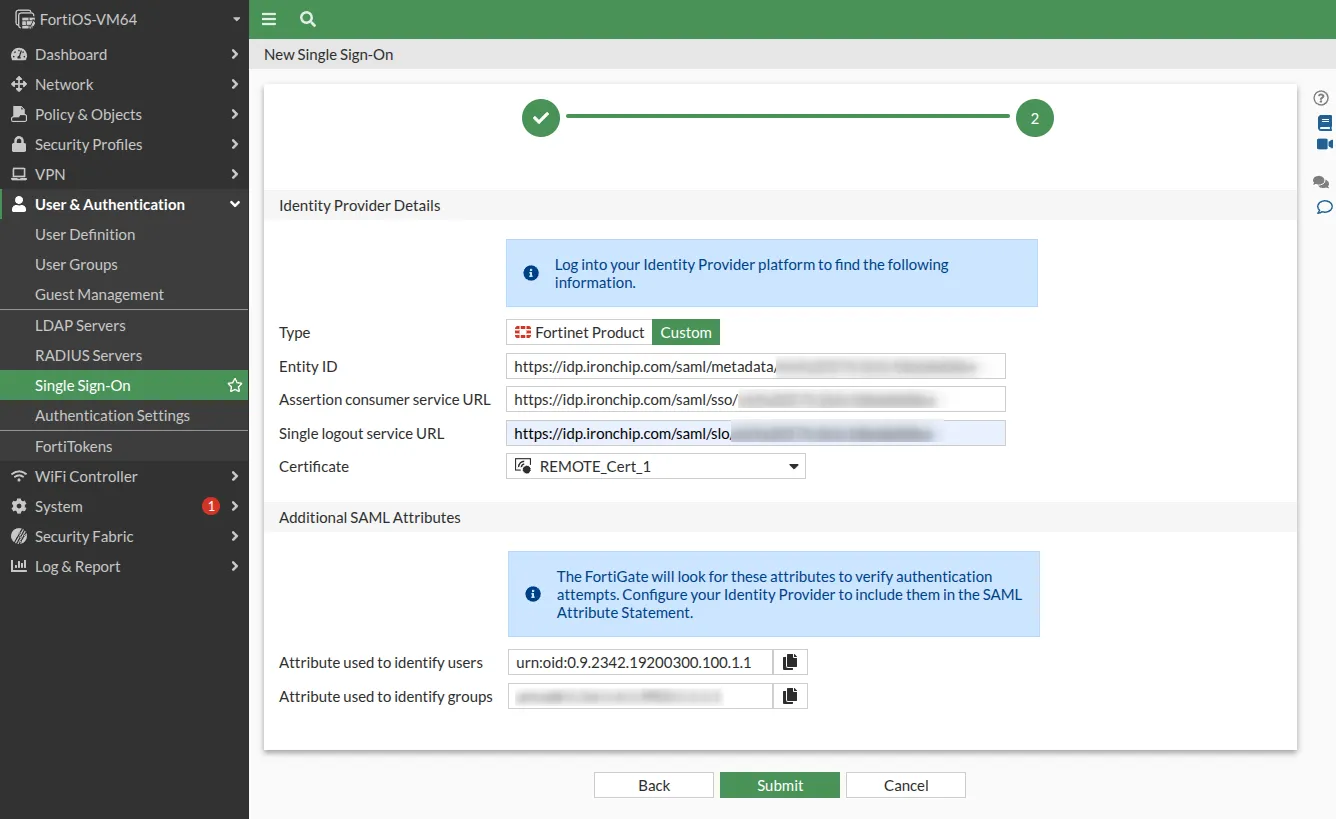Expand the Network menu chevron
The width and height of the screenshot is (1336, 819).
235,84
